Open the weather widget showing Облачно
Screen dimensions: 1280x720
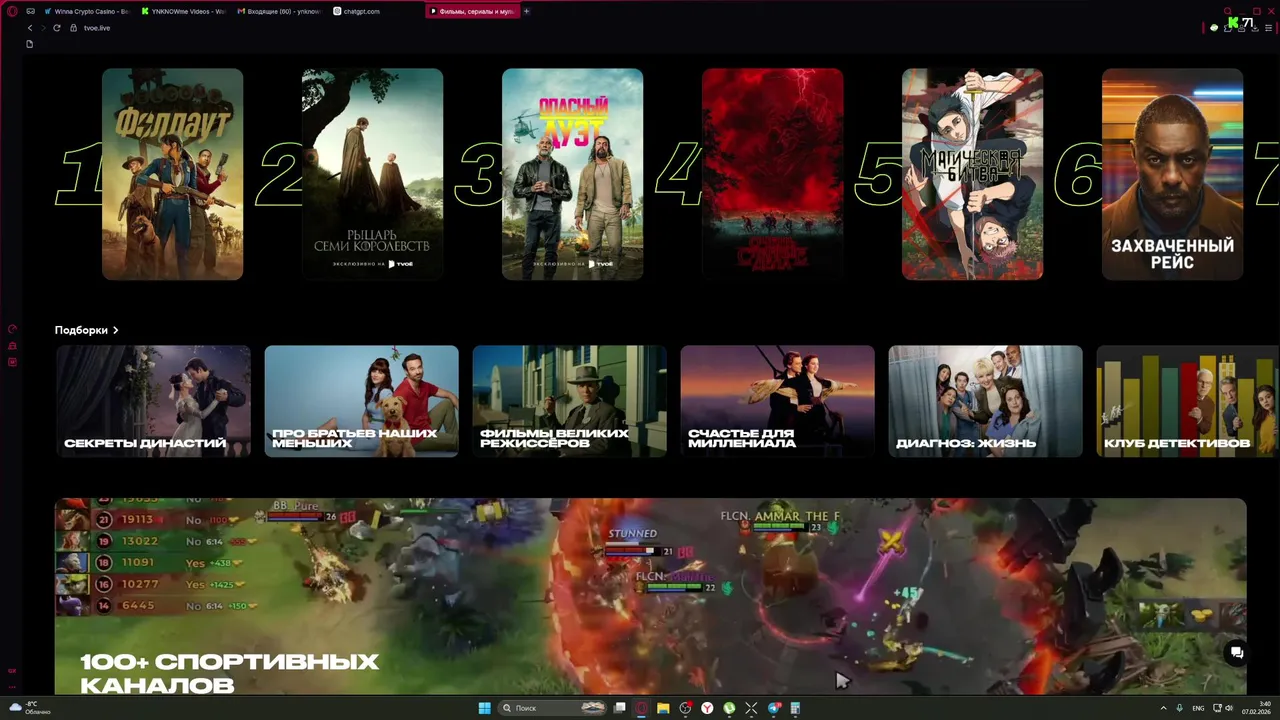pos(30,708)
